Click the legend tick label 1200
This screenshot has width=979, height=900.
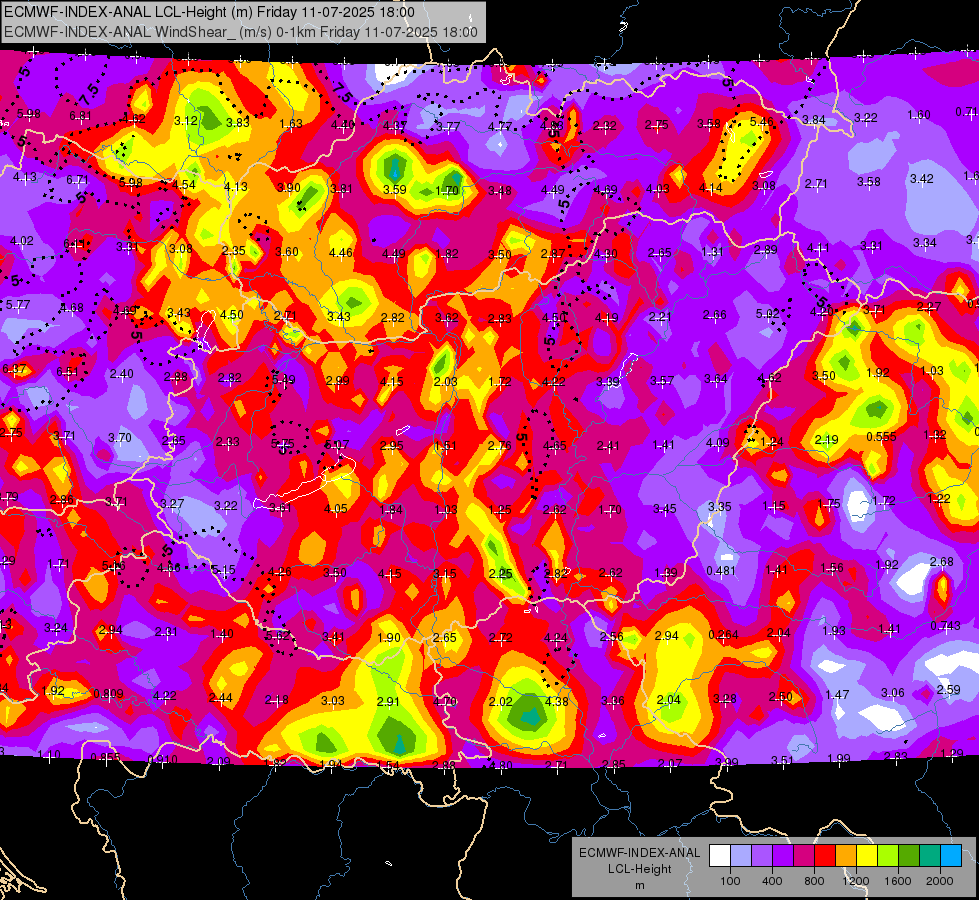coord(855,881)
